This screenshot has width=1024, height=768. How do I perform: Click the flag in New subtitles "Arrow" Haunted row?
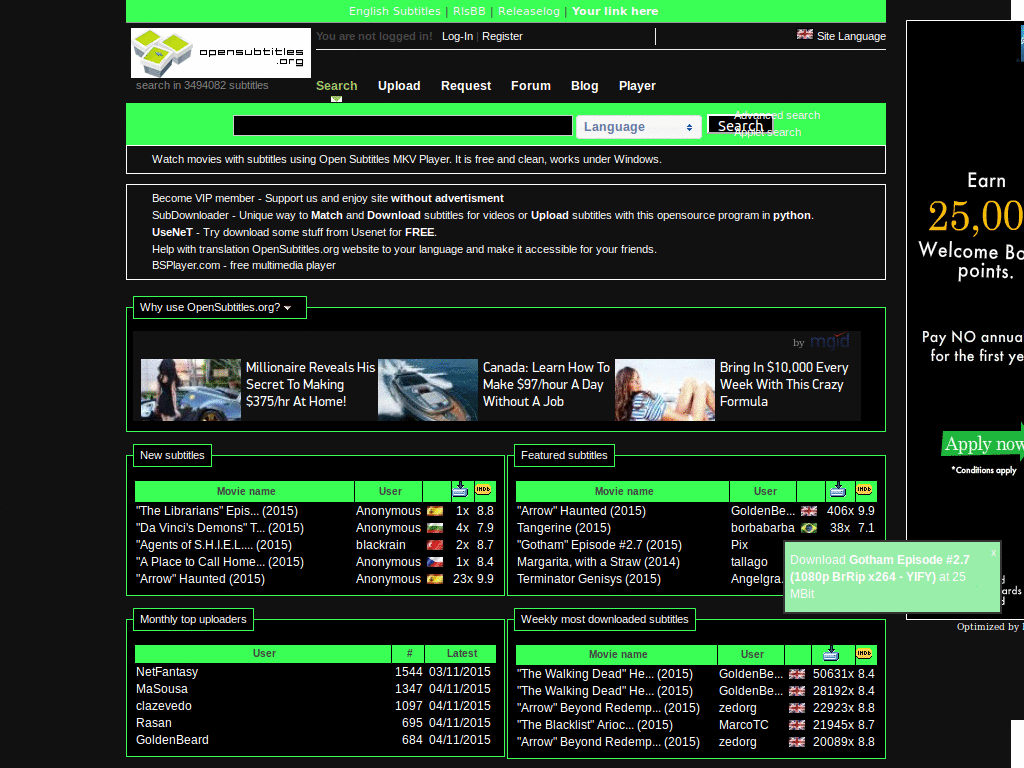coord(435,579)
